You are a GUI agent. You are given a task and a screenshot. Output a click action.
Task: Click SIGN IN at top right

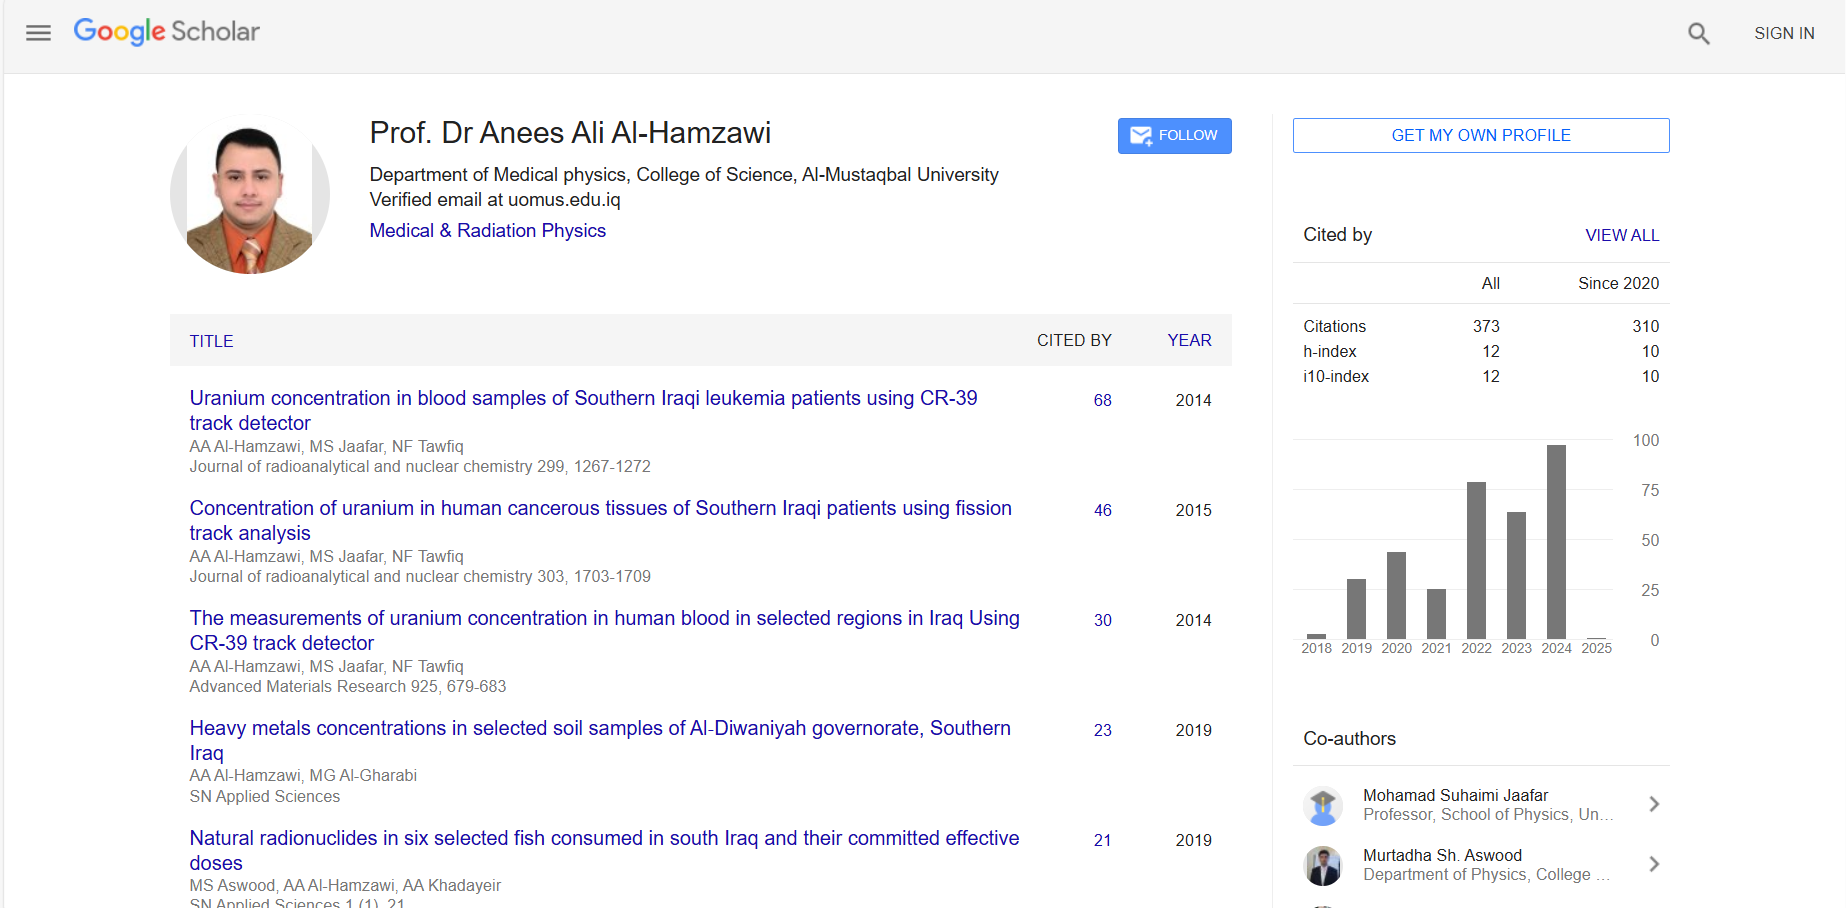click(x=1783, y=33)
